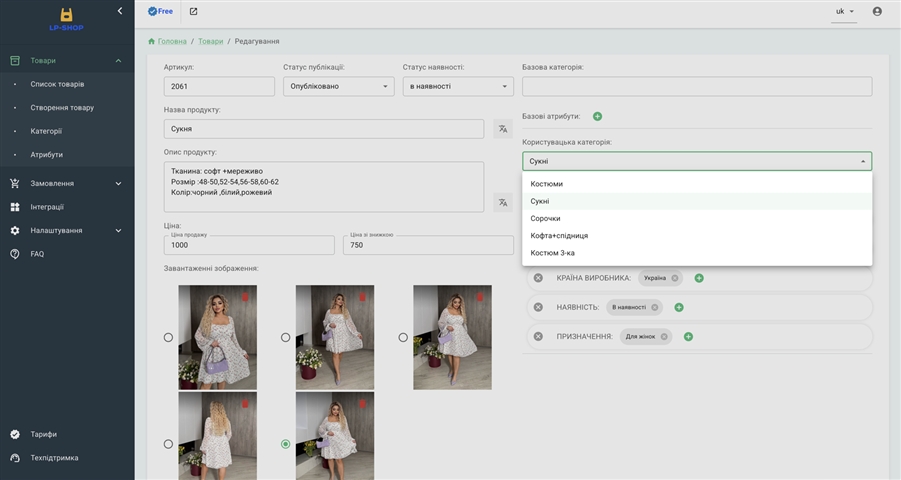Screen dimensions: 901x480
Task: Click translate icon next to product name field
Action: pyautogui.click(x=503, y=129)
